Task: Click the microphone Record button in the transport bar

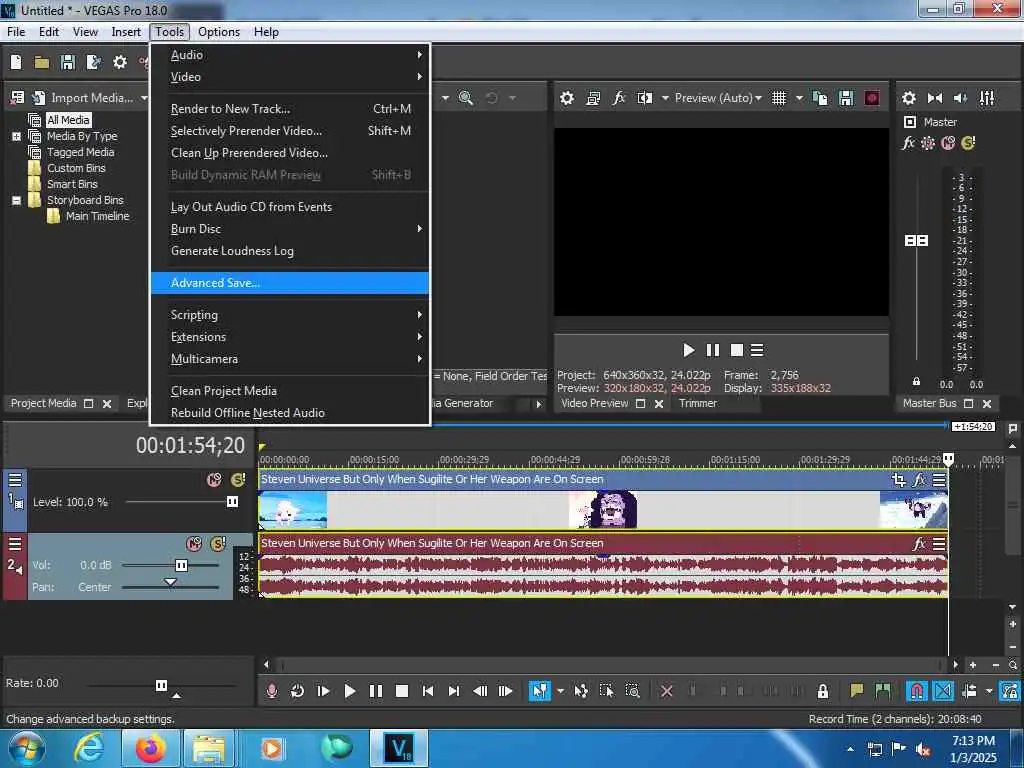Action: pos(272,691)
